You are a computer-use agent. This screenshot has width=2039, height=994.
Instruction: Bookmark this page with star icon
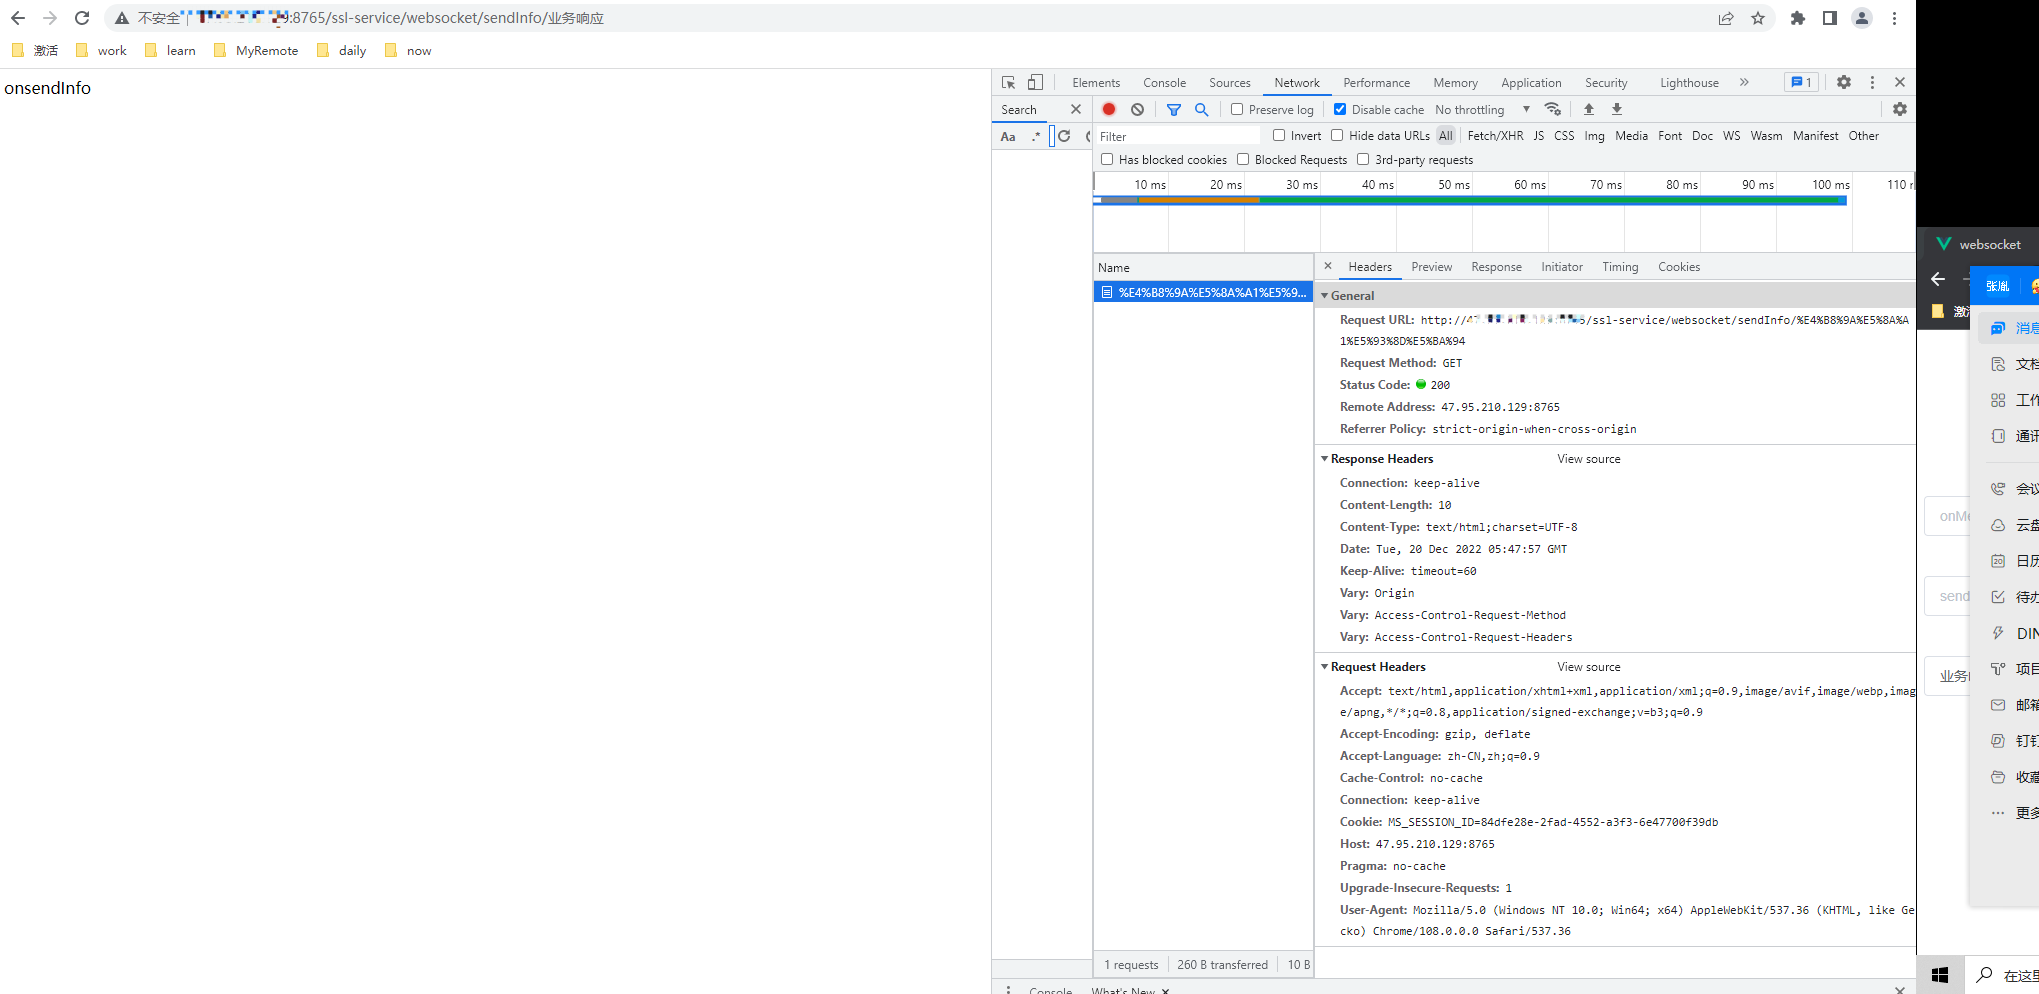click(1758, 18)
